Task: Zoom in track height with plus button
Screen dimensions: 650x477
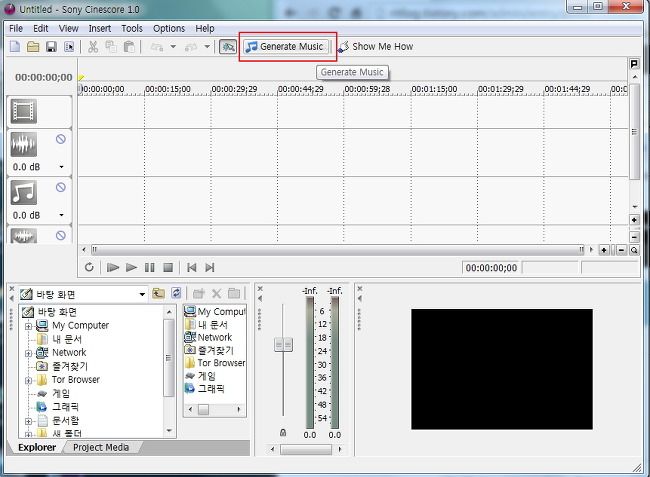Action: 634,220
